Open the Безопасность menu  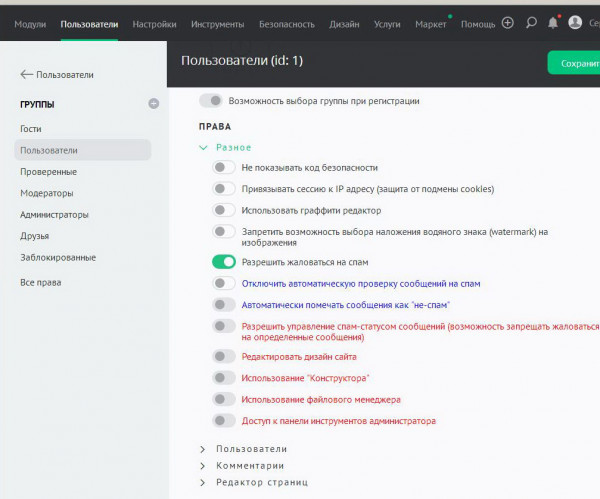(287, 24)
